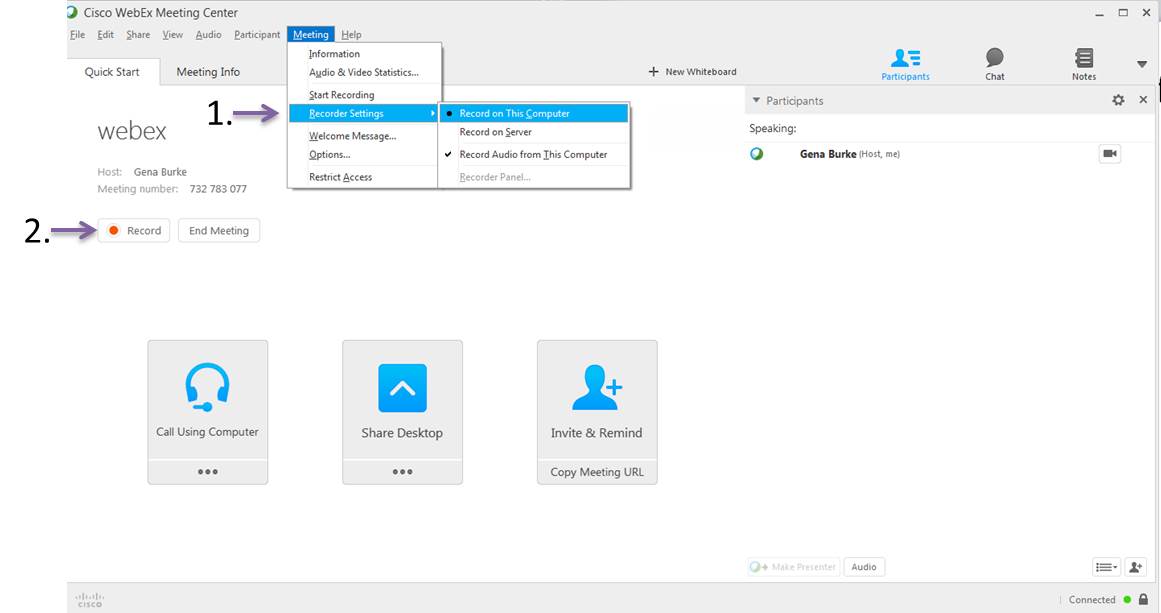Viewport: 1161px width, 613px height.
Task: Select the Record on Server option
Action: click(533, 132)
